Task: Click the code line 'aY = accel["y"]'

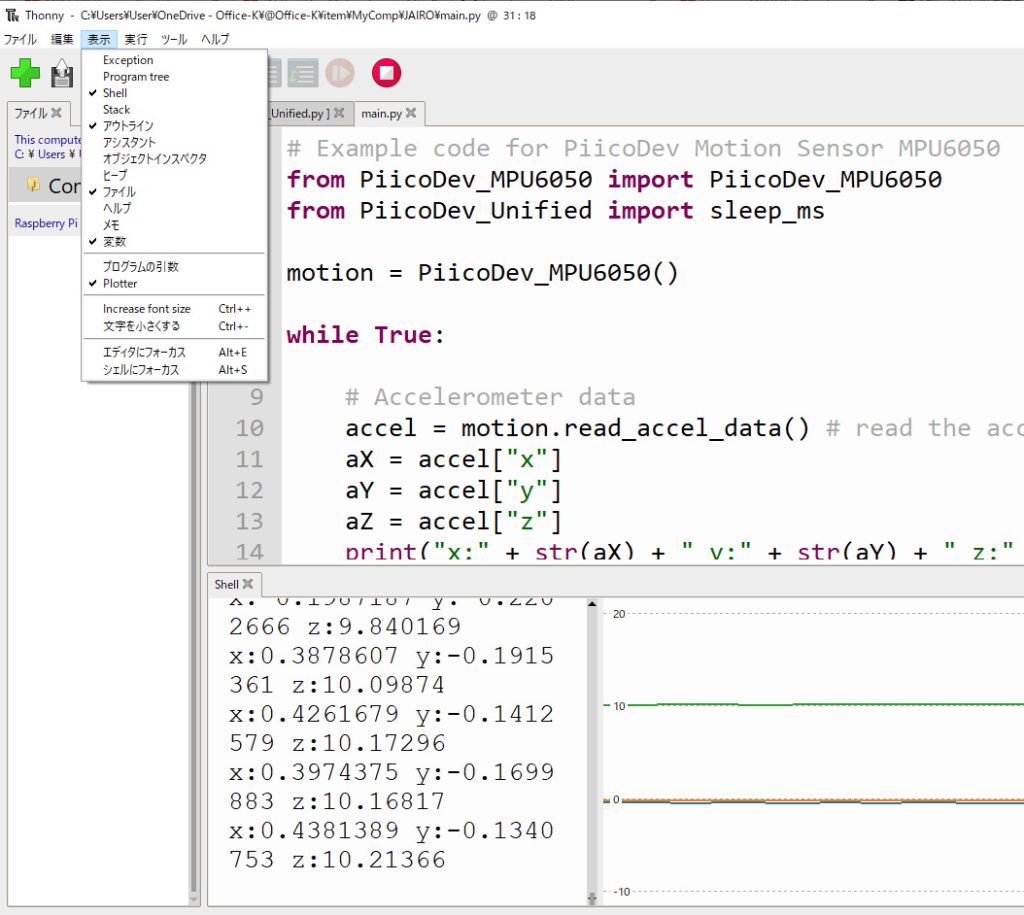Action: click(454, 491)
